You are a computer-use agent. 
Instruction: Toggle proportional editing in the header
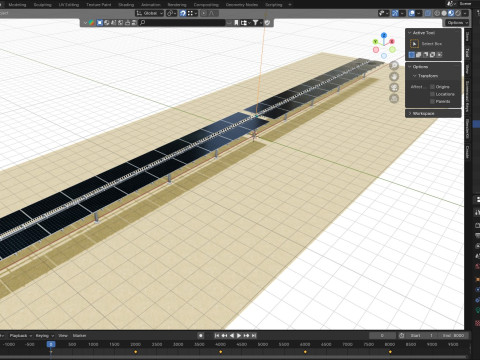click(204, 13)
